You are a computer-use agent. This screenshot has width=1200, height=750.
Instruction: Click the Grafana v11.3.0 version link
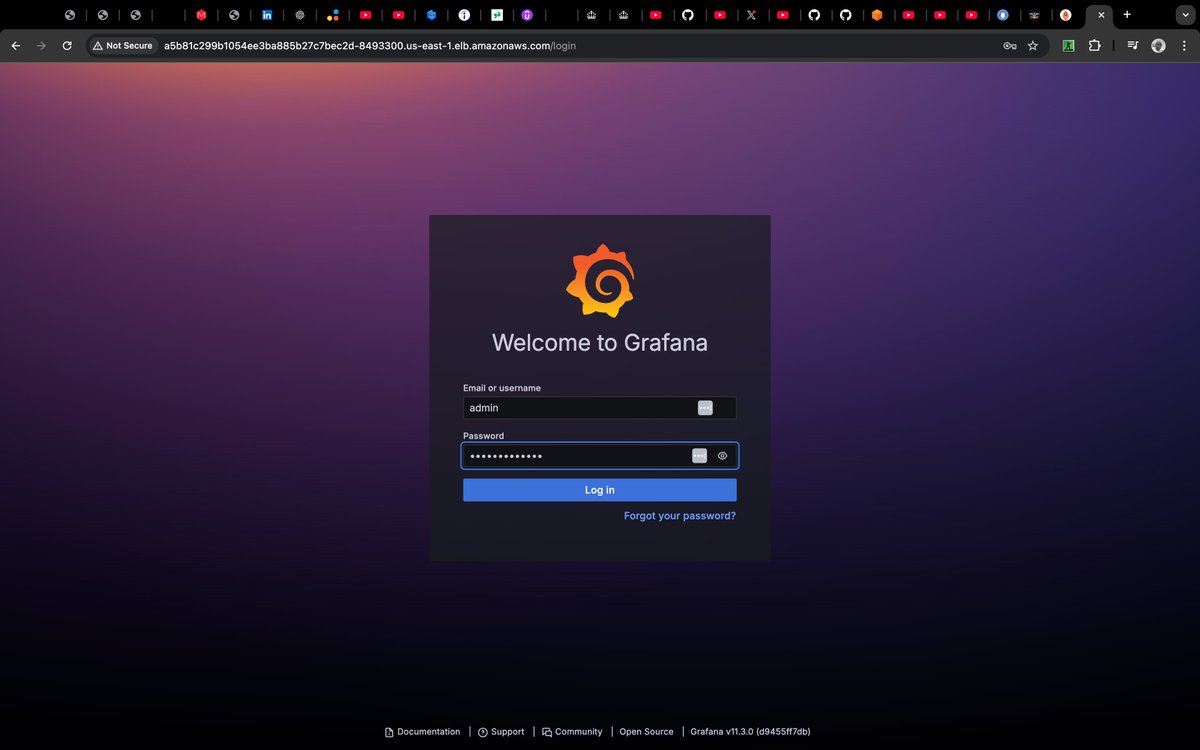pos(750,732)
